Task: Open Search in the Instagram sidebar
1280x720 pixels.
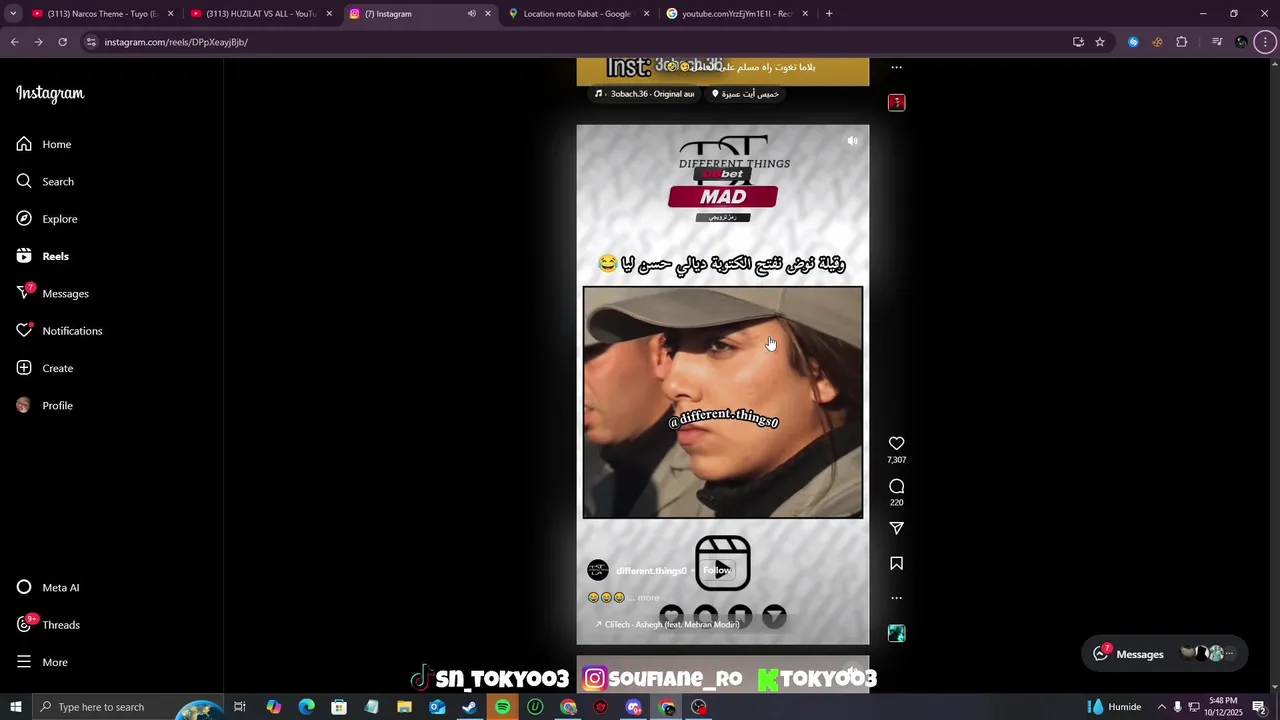Action: [45, 181]
